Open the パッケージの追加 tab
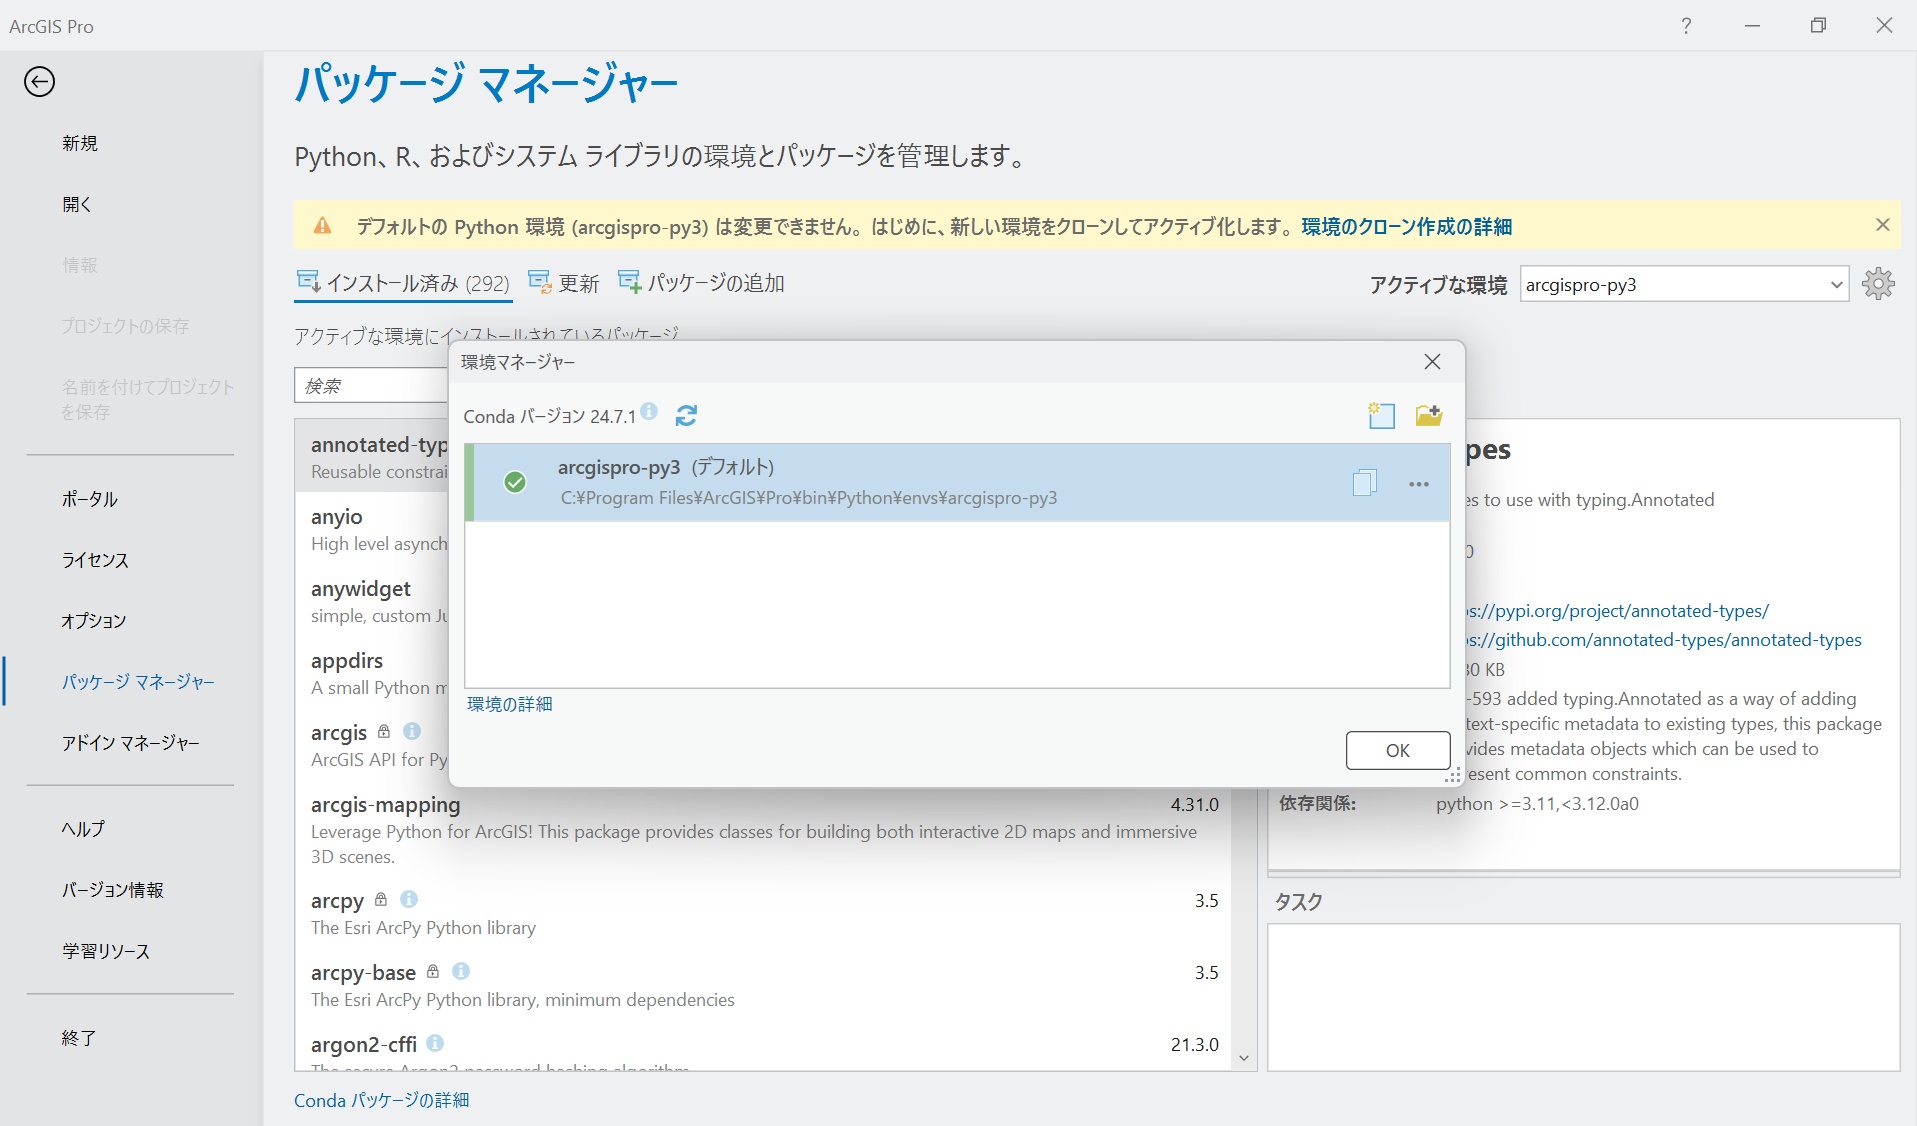This screenshot has height=1126, width=1917. tap(701, 283)
